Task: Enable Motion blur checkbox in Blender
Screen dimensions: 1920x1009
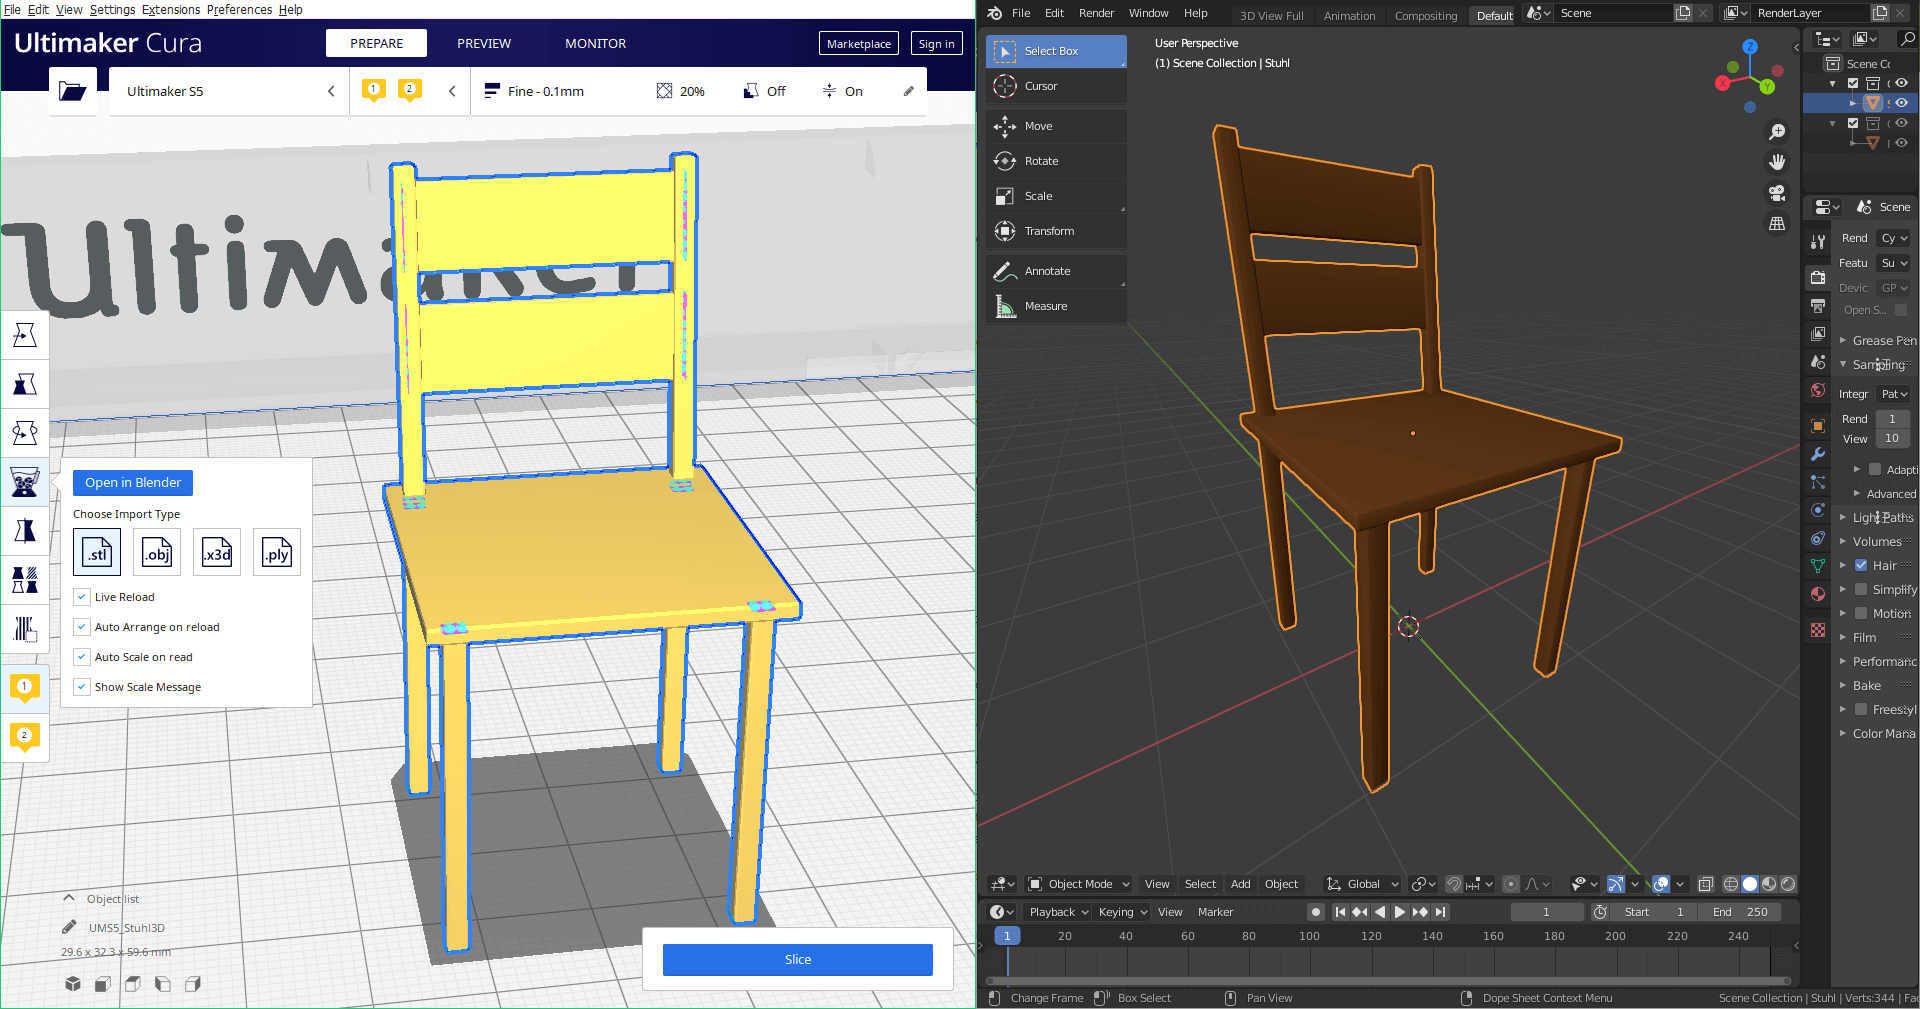Action: coord(1861,613)
